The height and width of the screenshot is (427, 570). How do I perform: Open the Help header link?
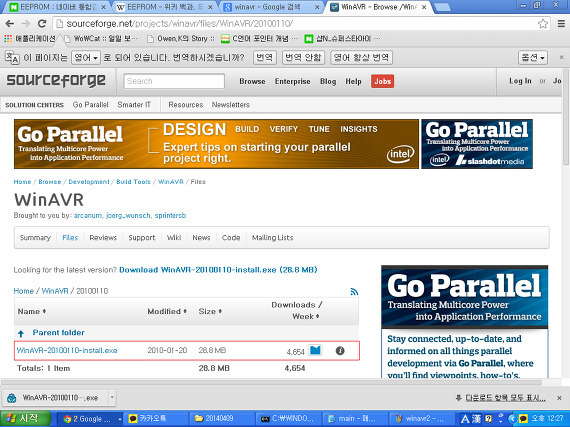pos(353,81)
